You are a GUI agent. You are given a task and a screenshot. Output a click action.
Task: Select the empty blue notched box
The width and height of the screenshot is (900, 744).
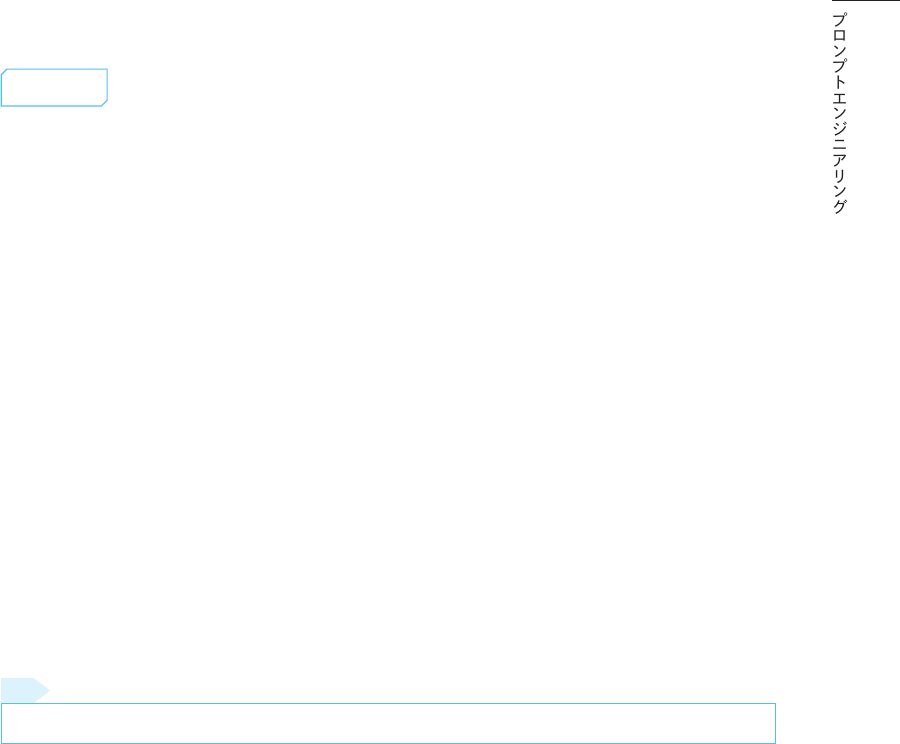click(x=55, y=88)
